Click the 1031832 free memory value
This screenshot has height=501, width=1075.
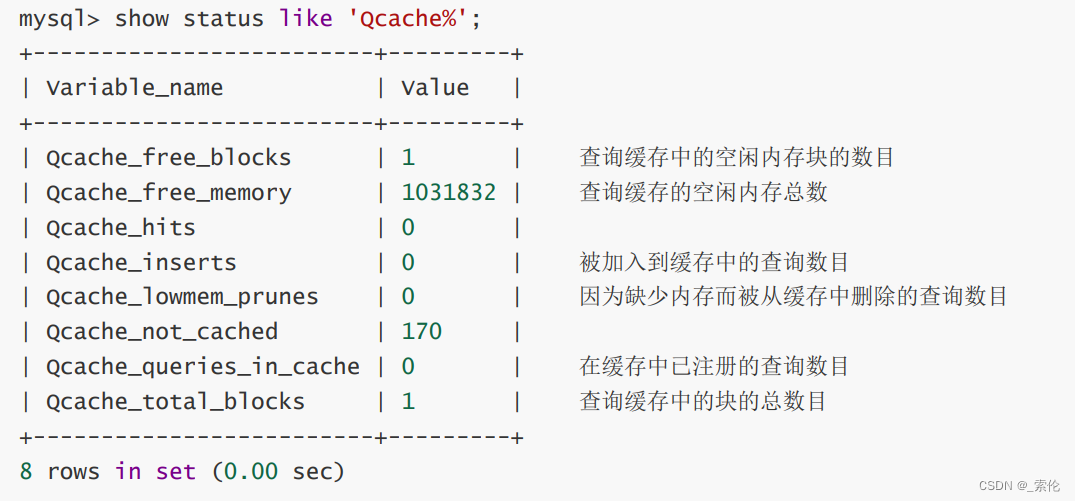click(x=448, y=193)
